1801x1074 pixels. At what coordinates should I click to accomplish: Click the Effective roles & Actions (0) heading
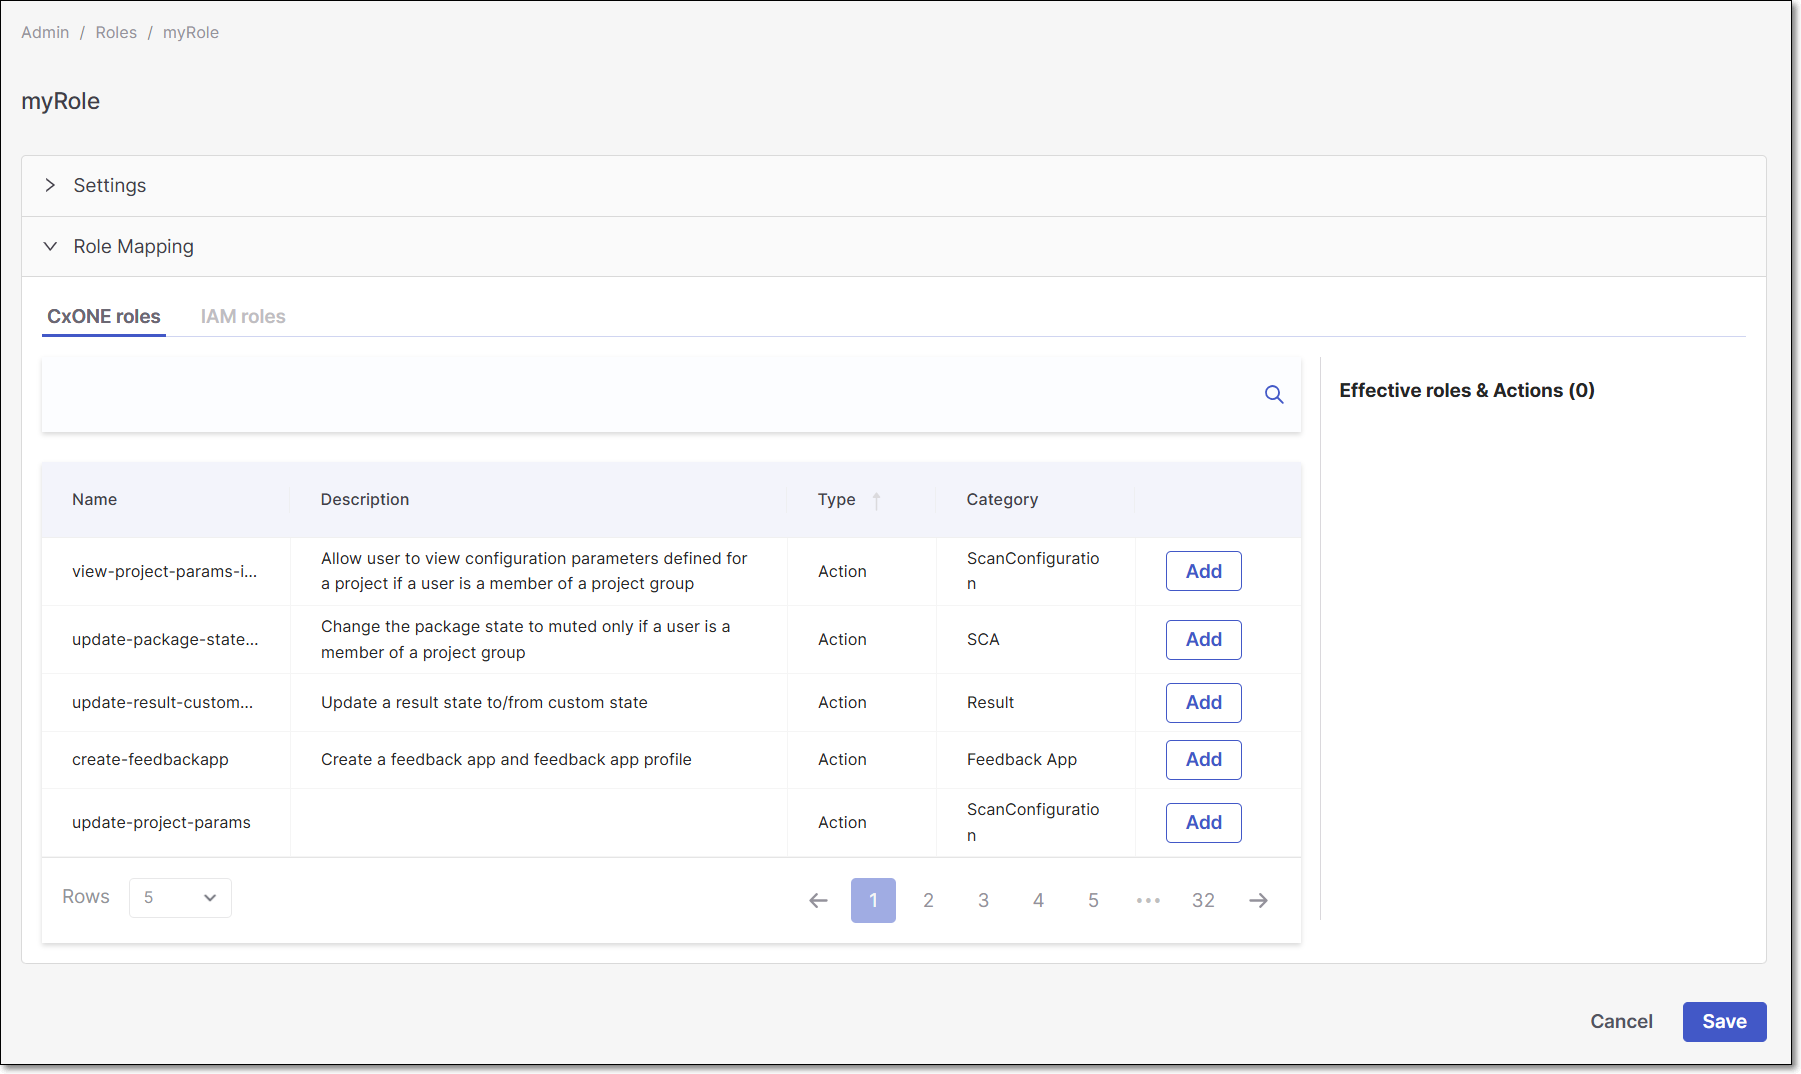(x=1467, y=391)
